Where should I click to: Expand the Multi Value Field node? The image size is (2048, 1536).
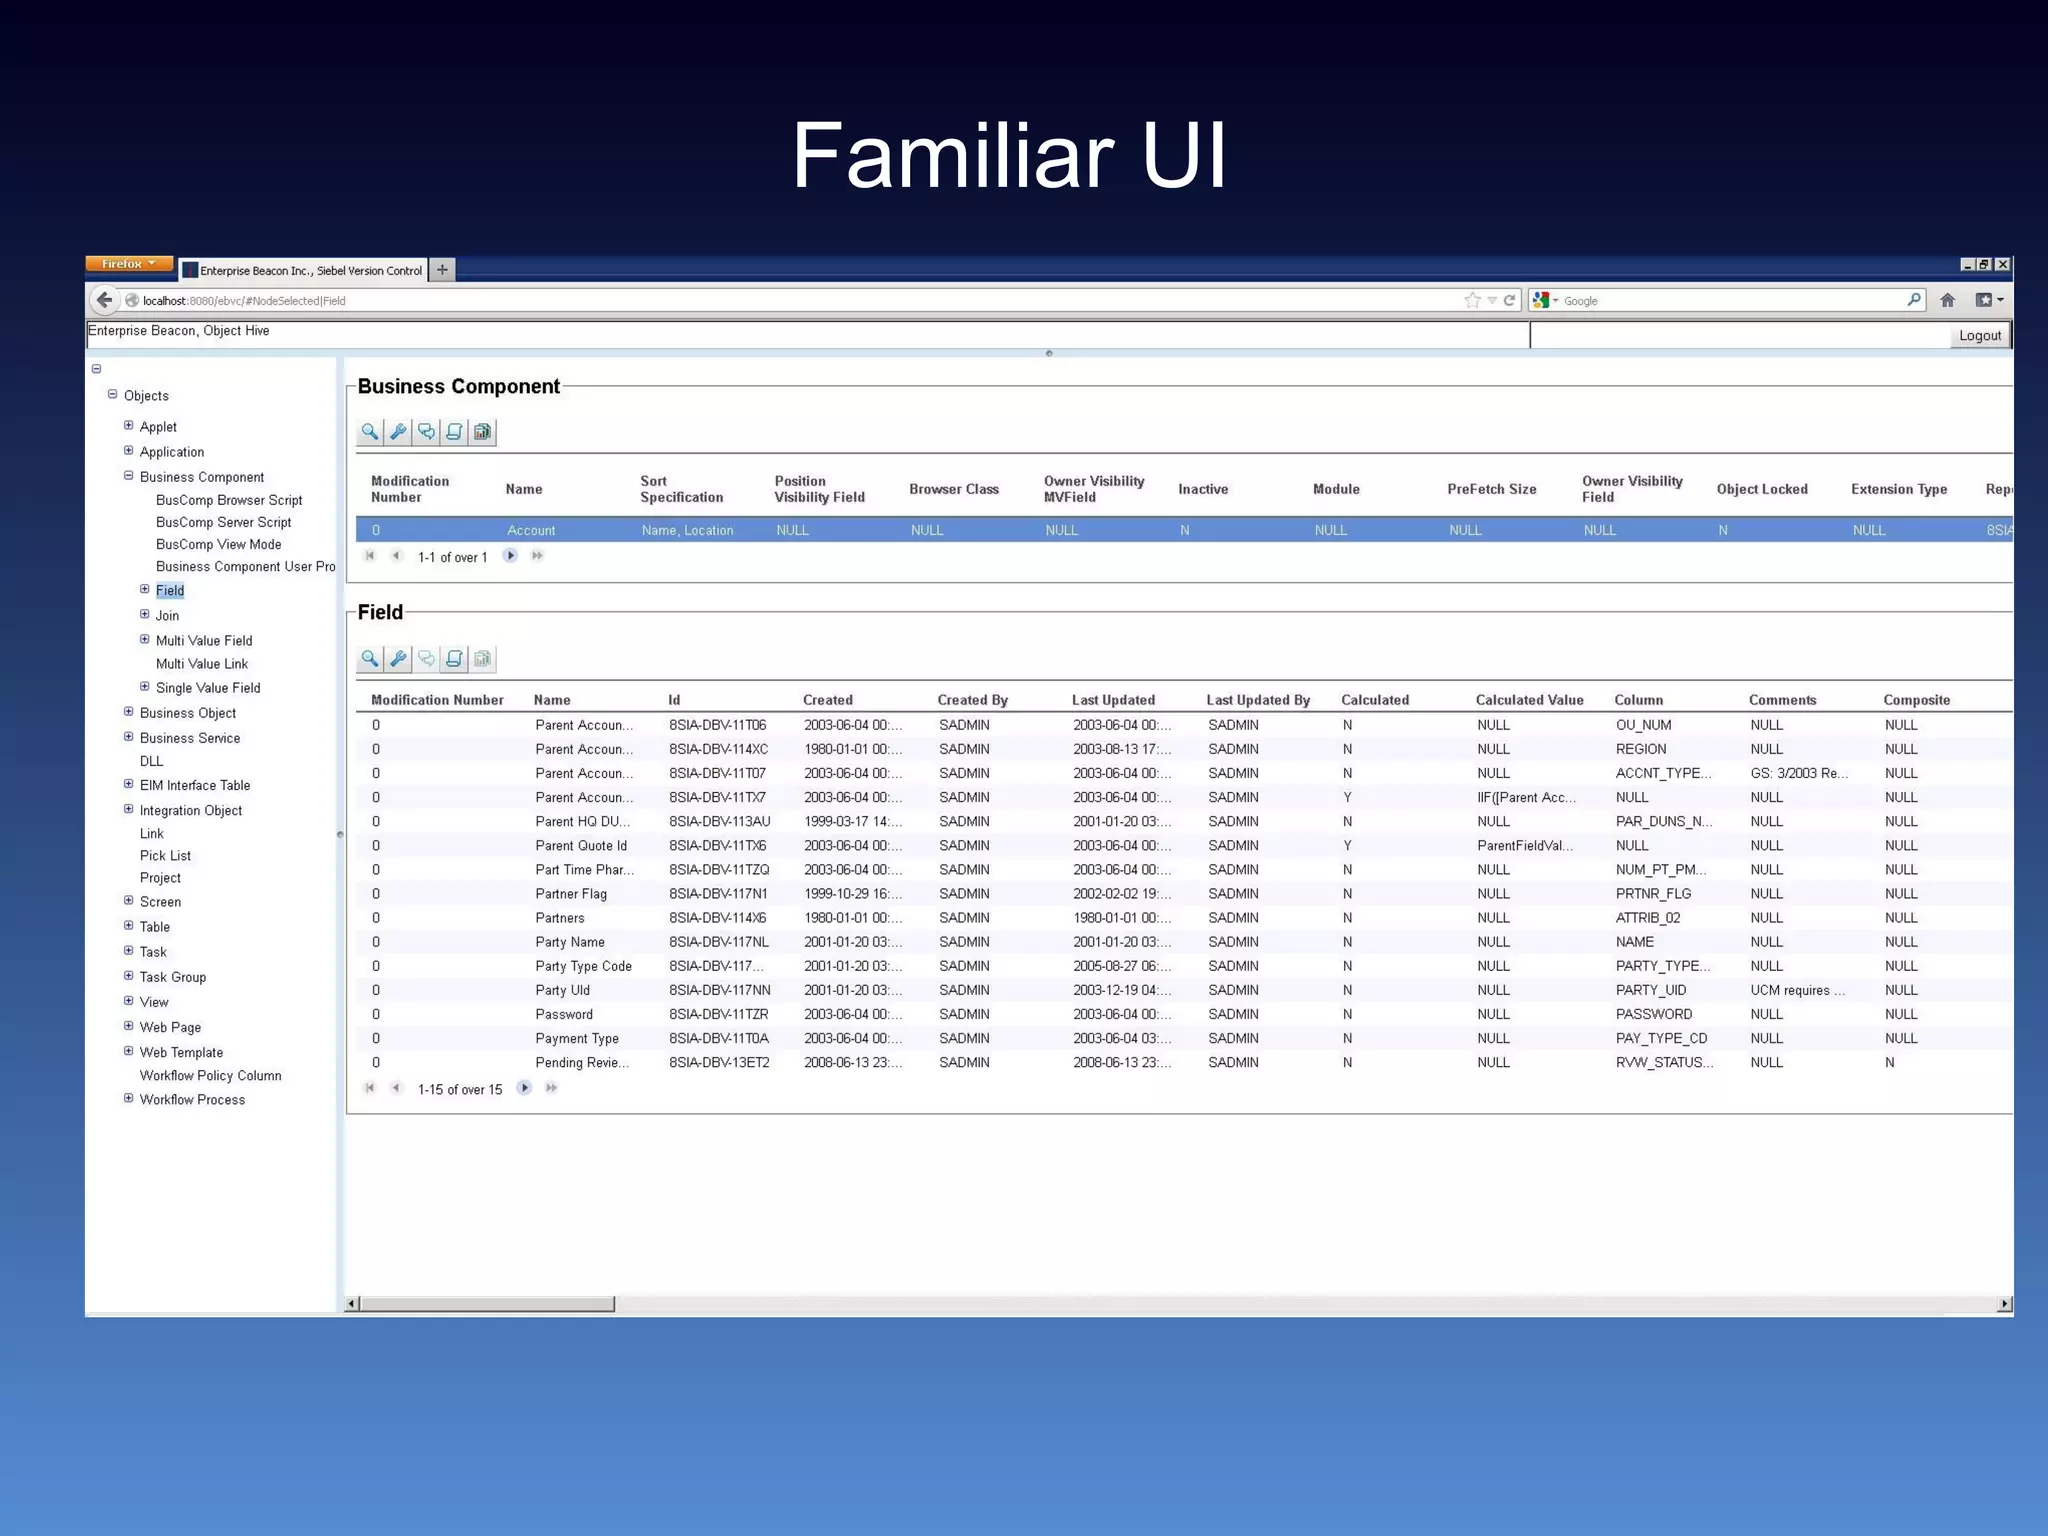[145, 639]
